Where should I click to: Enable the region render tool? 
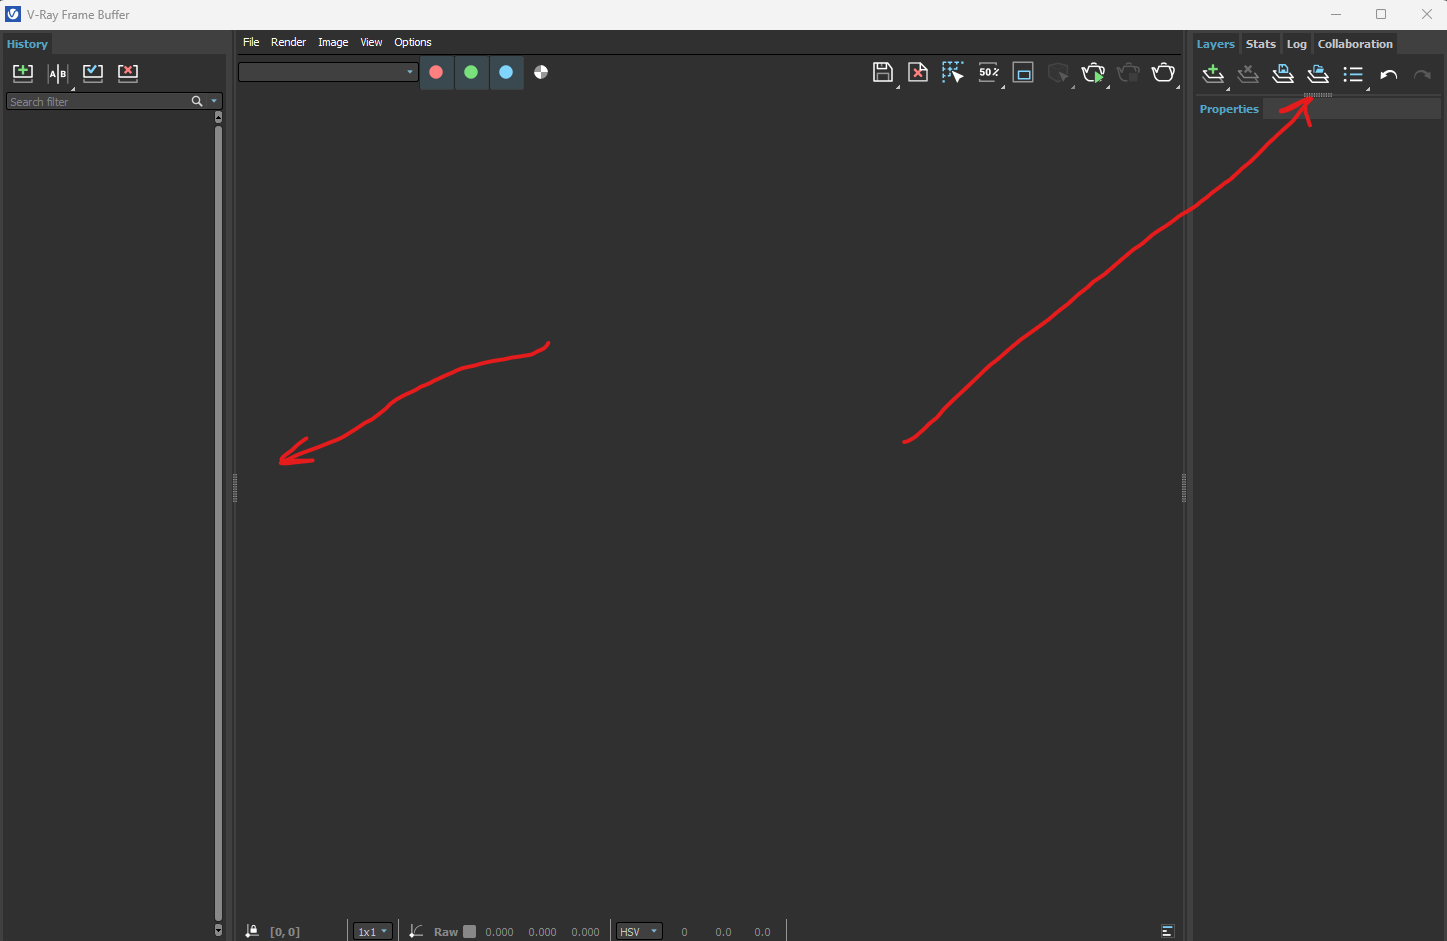coord(1023,72)
